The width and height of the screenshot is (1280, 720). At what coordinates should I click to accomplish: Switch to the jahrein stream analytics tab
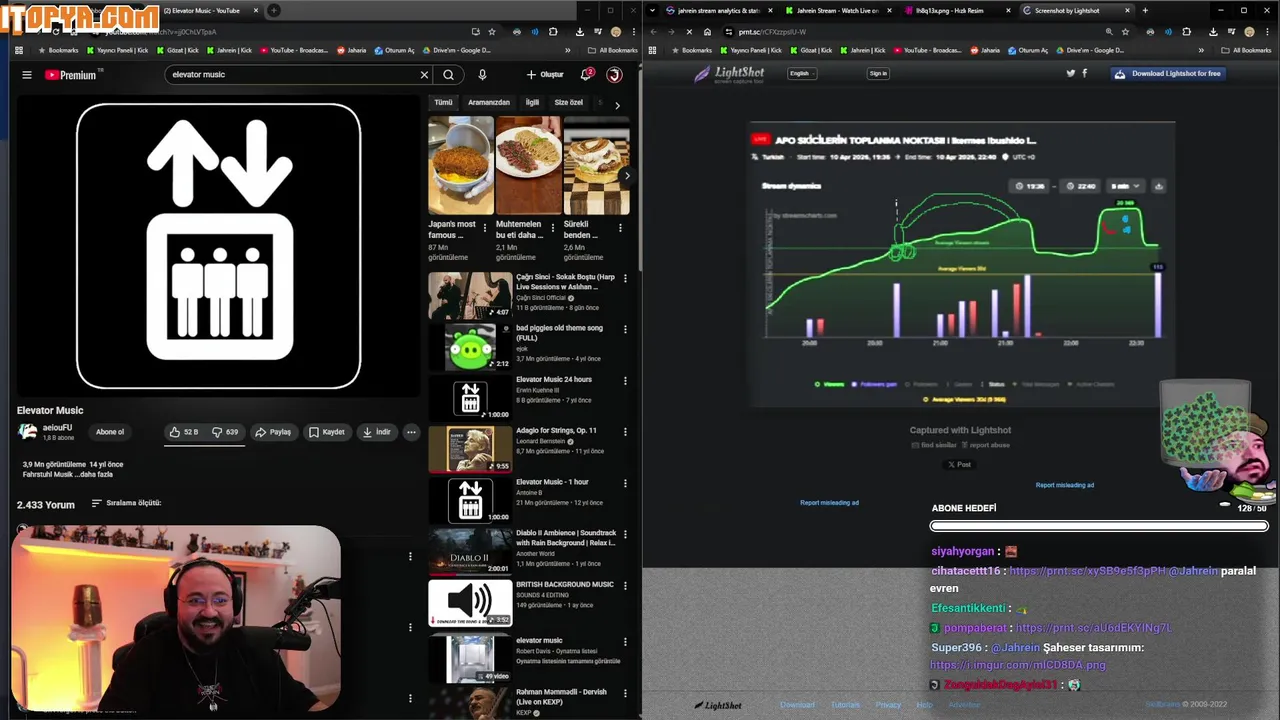coord(718,11)
